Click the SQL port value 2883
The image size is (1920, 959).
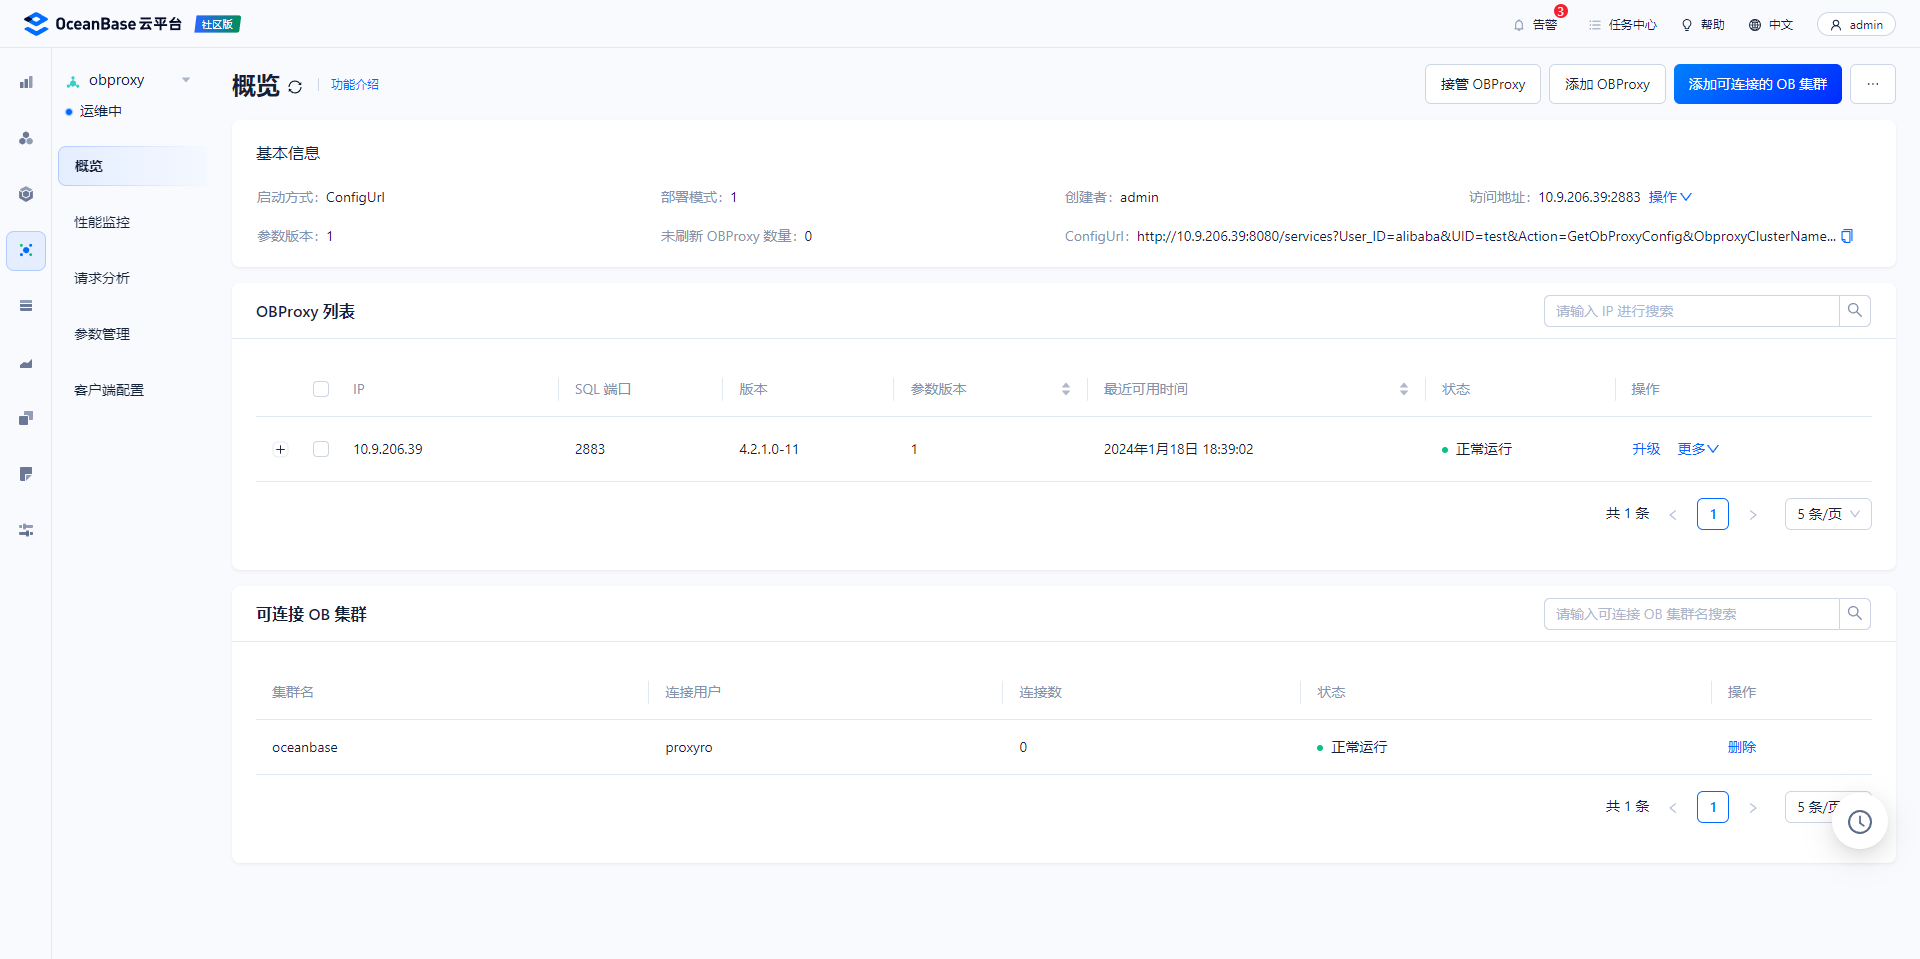pyautogui.click(x=590, y=449)
